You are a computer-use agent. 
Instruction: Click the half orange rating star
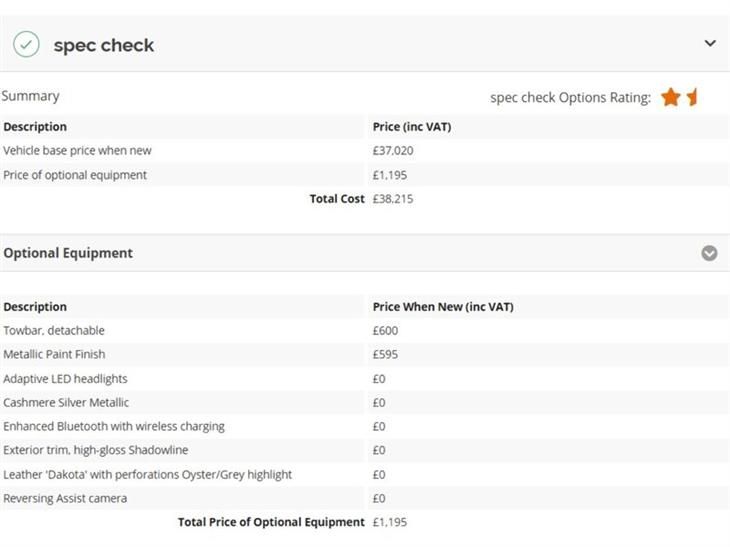tap(692, 97)
